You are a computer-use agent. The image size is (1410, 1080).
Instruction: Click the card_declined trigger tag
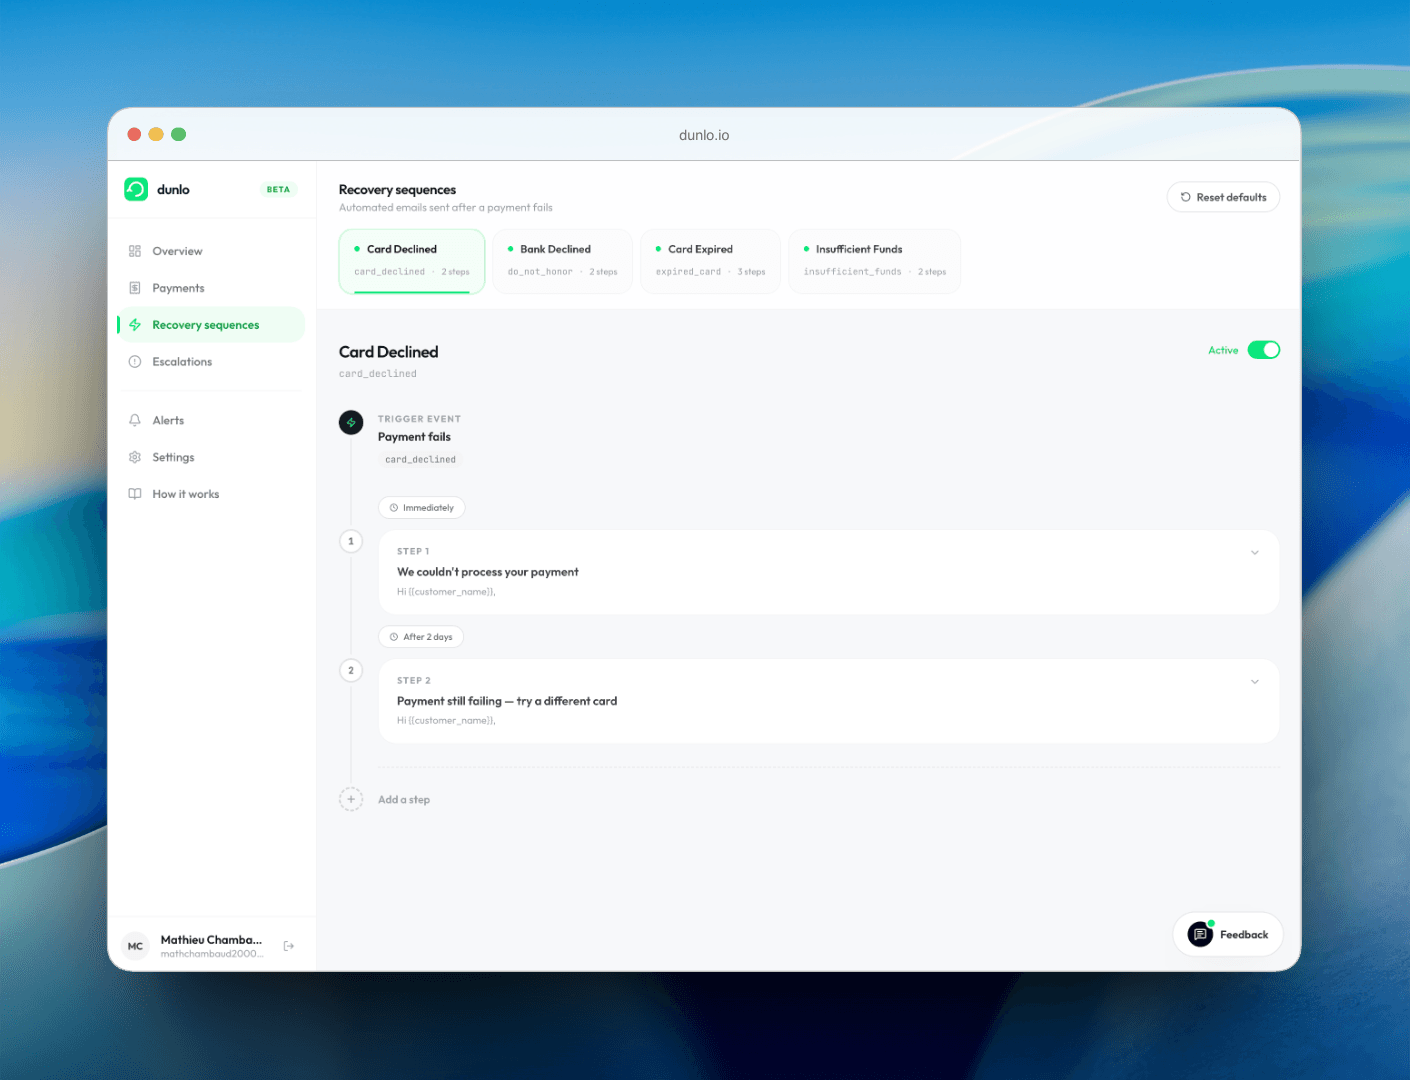click(x=420, y=460)
